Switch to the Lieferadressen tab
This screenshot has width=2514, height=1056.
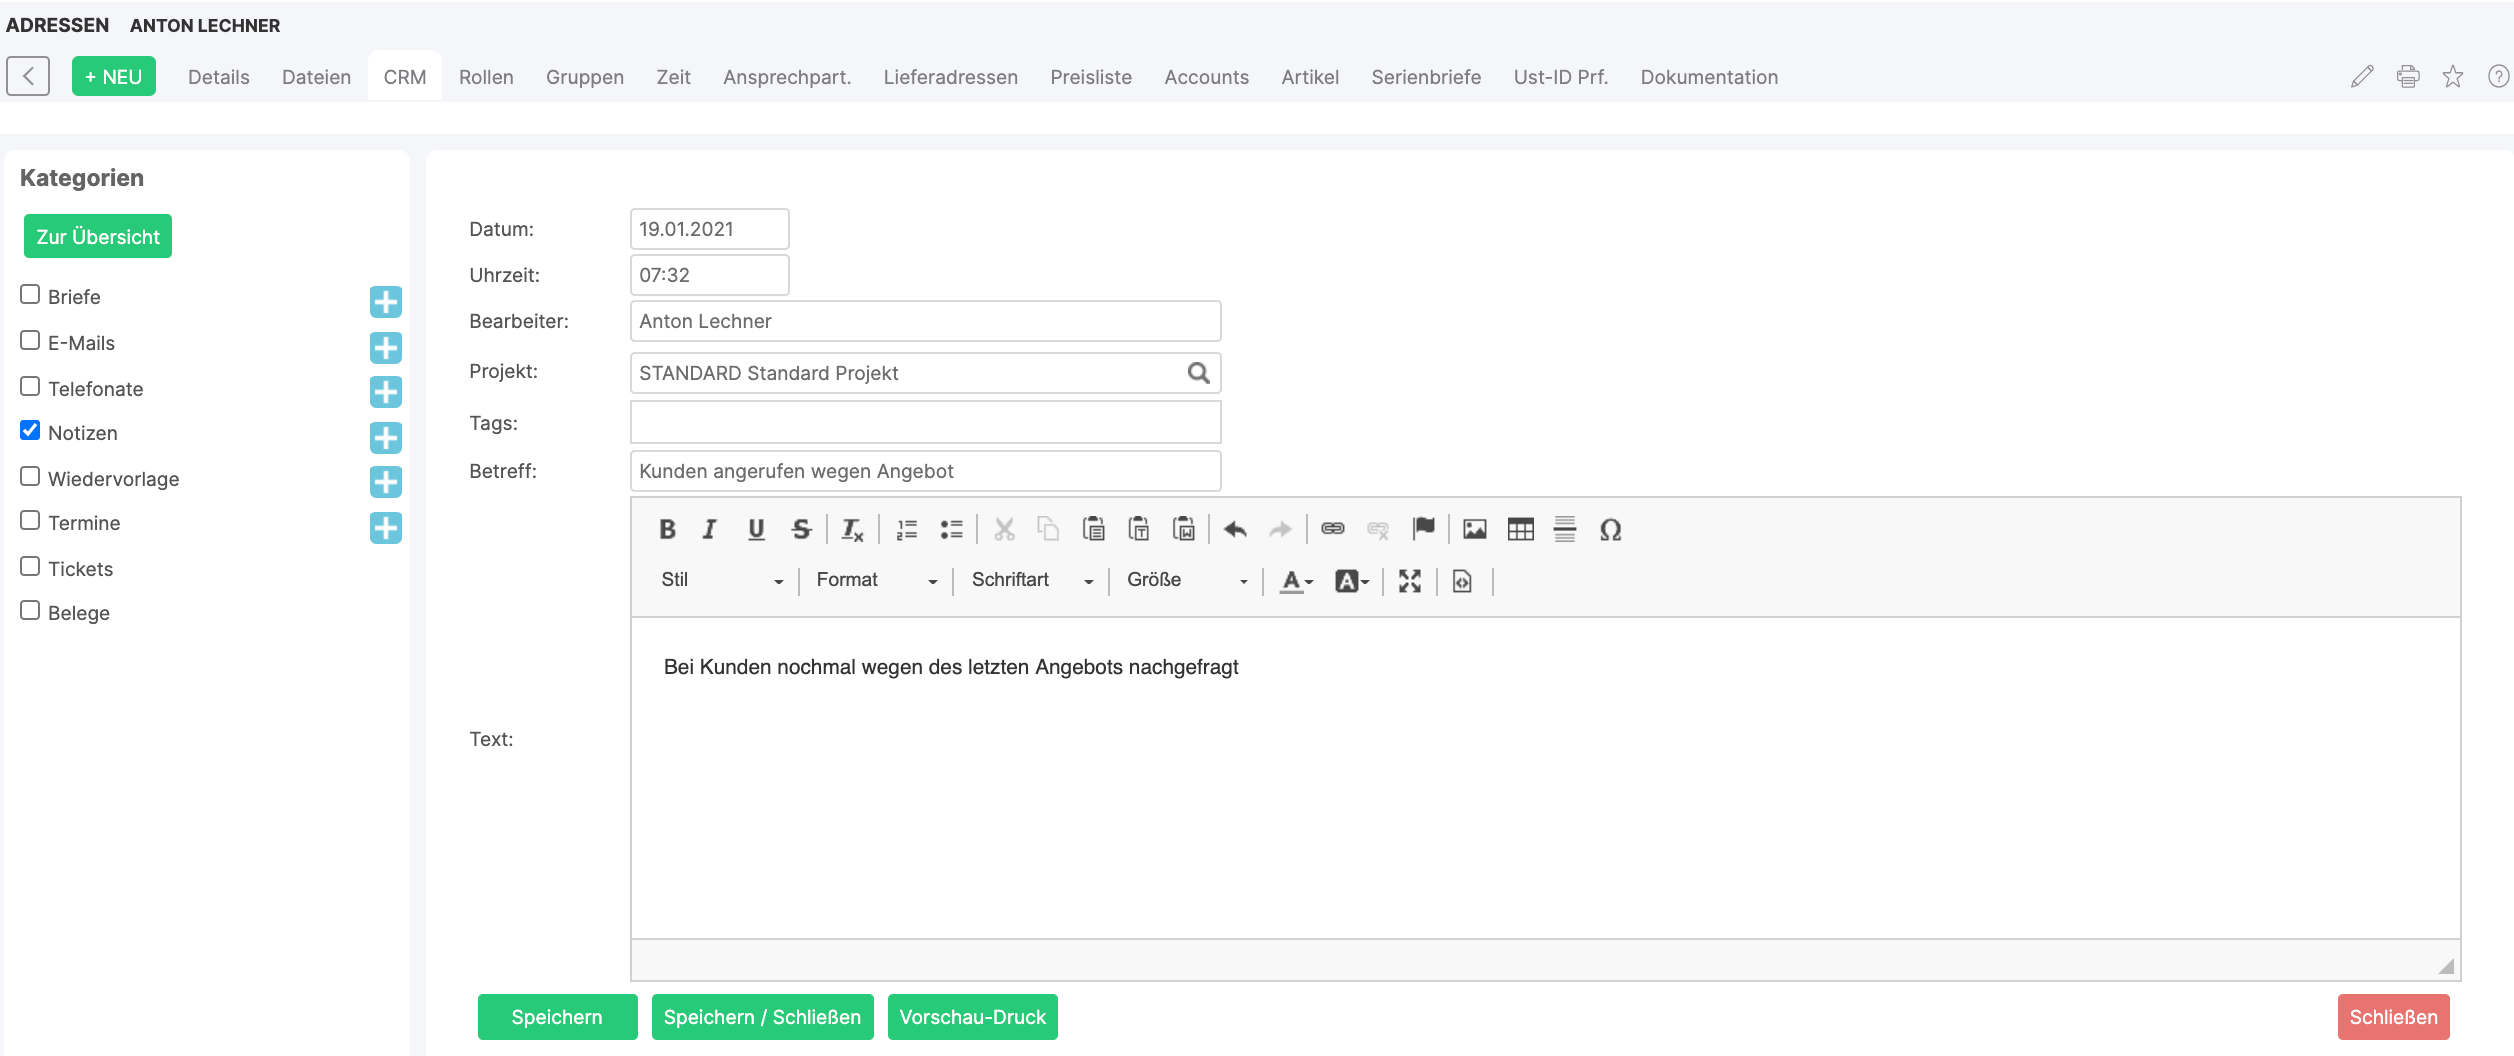coord(950,78)
